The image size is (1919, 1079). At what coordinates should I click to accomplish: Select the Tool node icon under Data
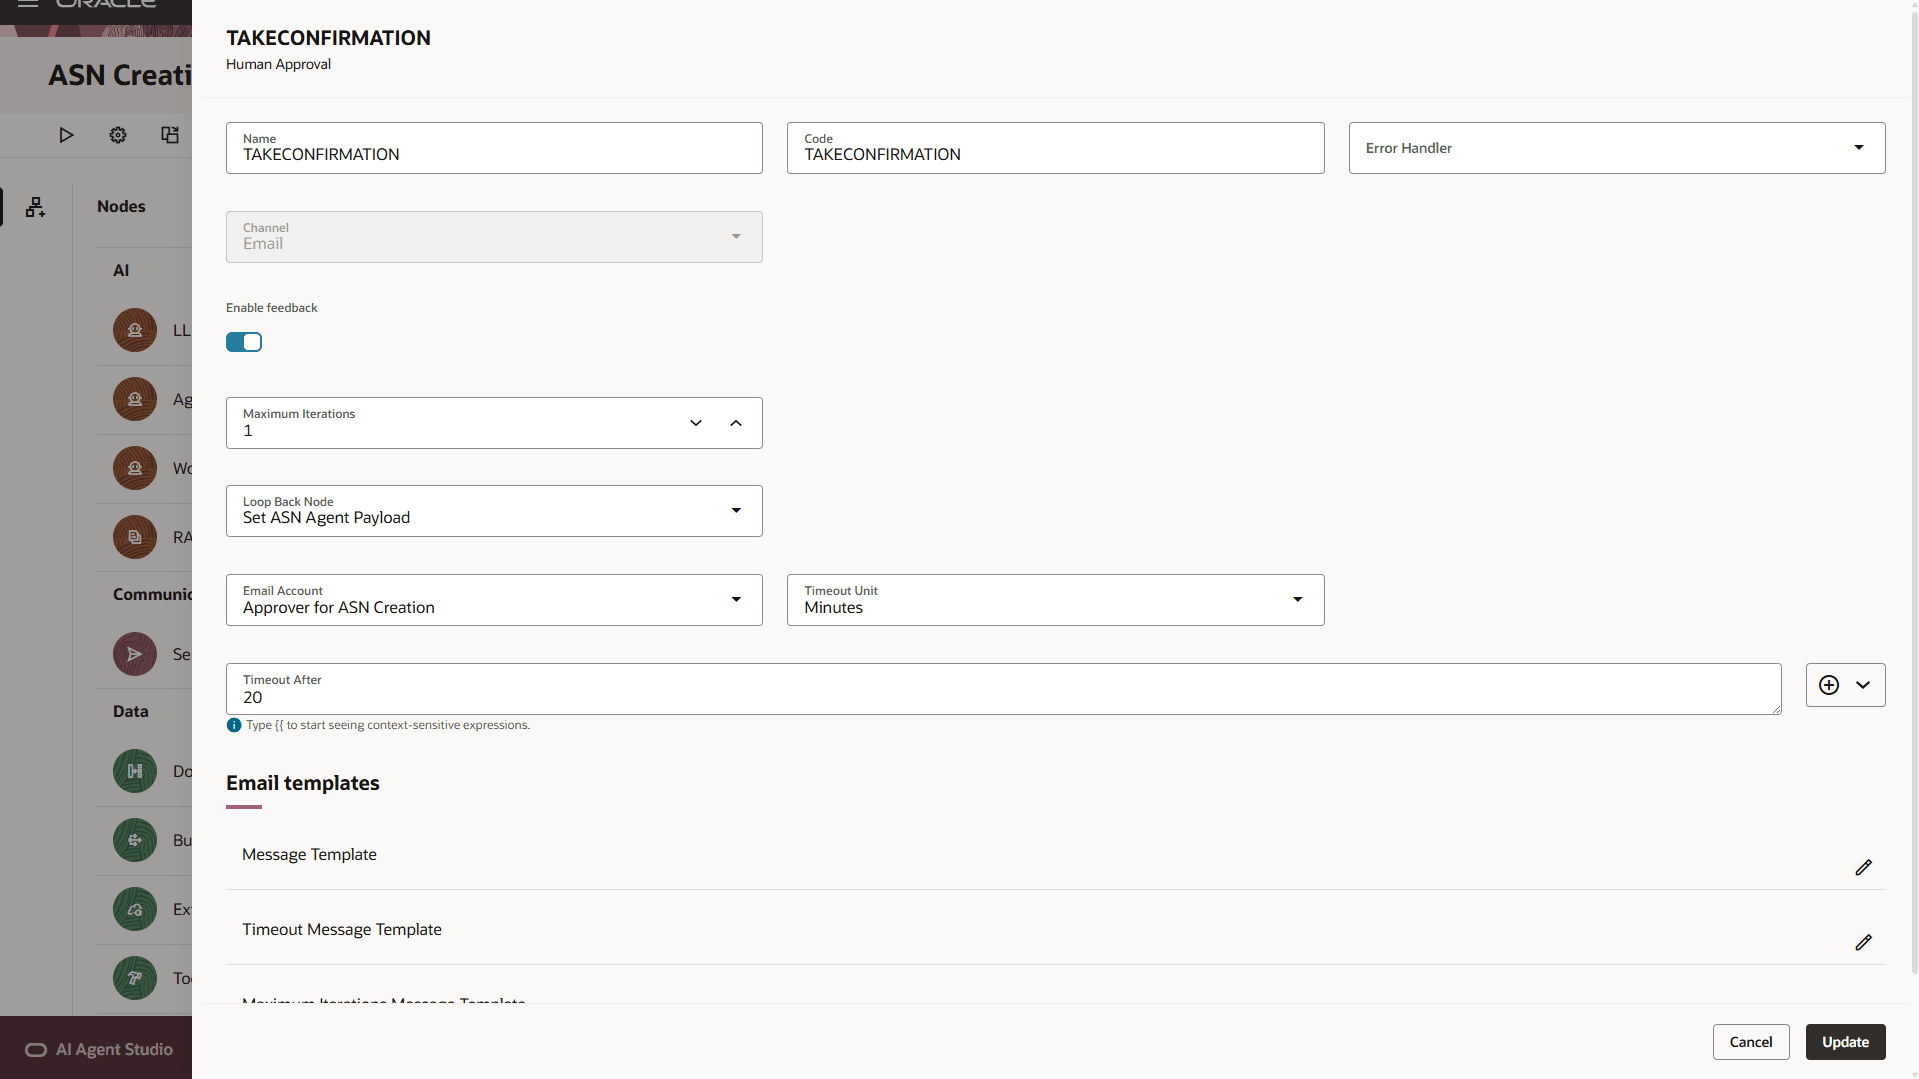tap(134, 978)
